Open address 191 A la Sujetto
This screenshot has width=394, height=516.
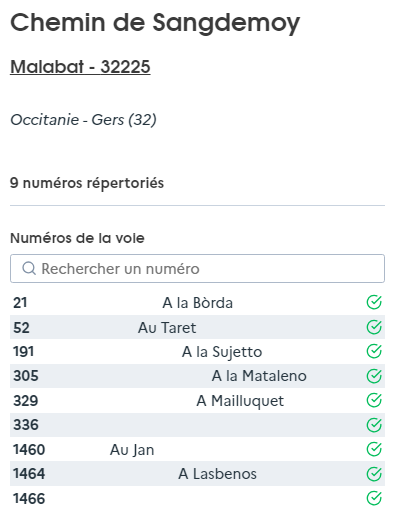pyautogui.click(x=197, y=351)
